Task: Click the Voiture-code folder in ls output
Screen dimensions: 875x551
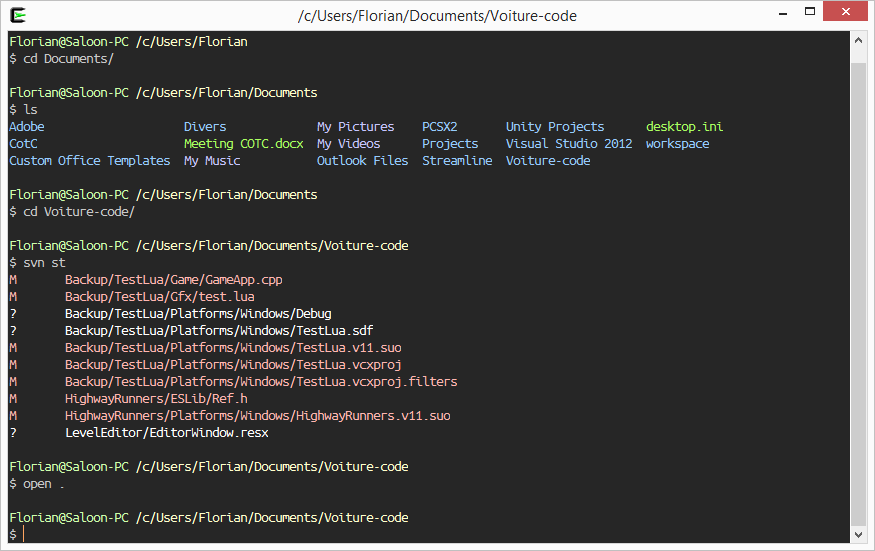Action: point(548,161)
